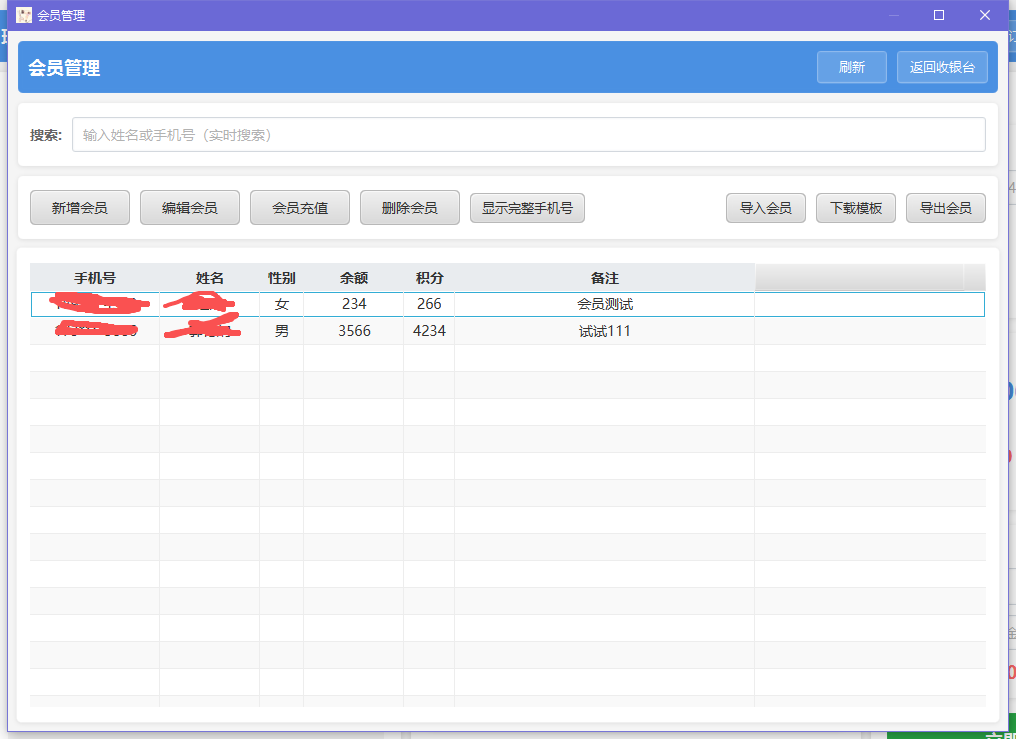The width and height of the screenshot is (1016, 739).
Task: Sort by 余额 balance column header
Action: coord(354,278)
